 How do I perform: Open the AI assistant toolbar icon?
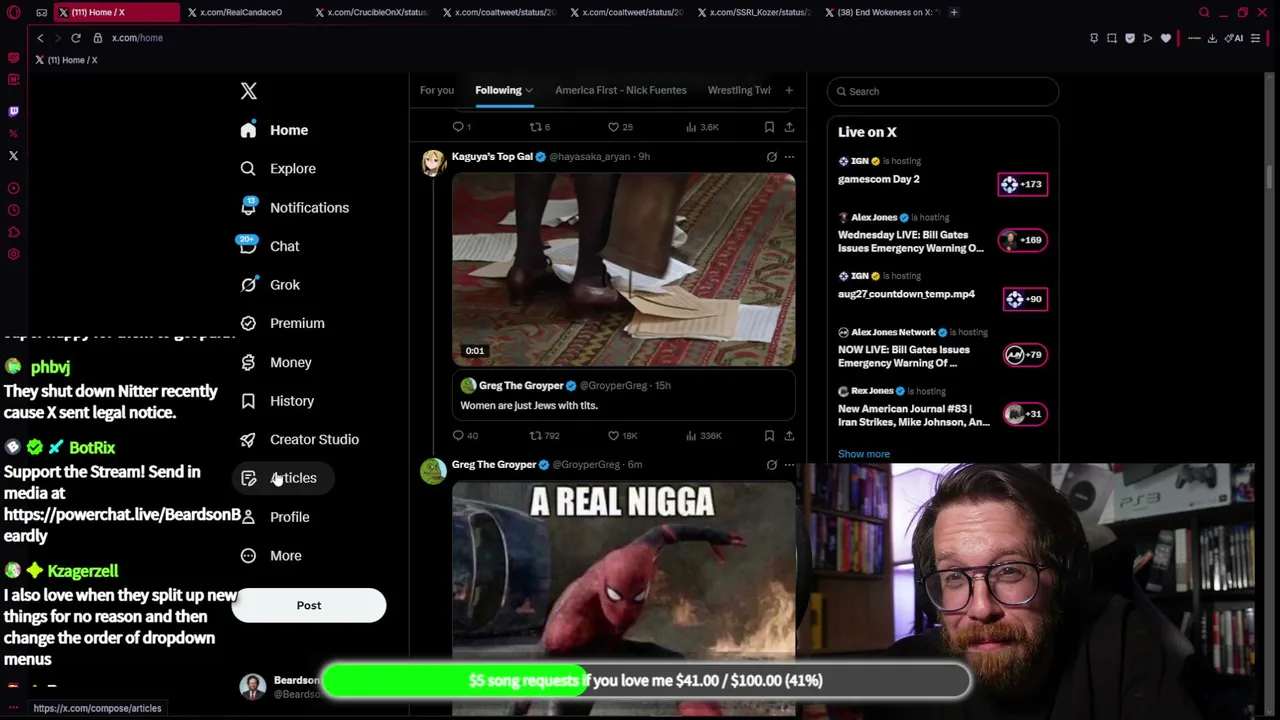(1235, 38)
